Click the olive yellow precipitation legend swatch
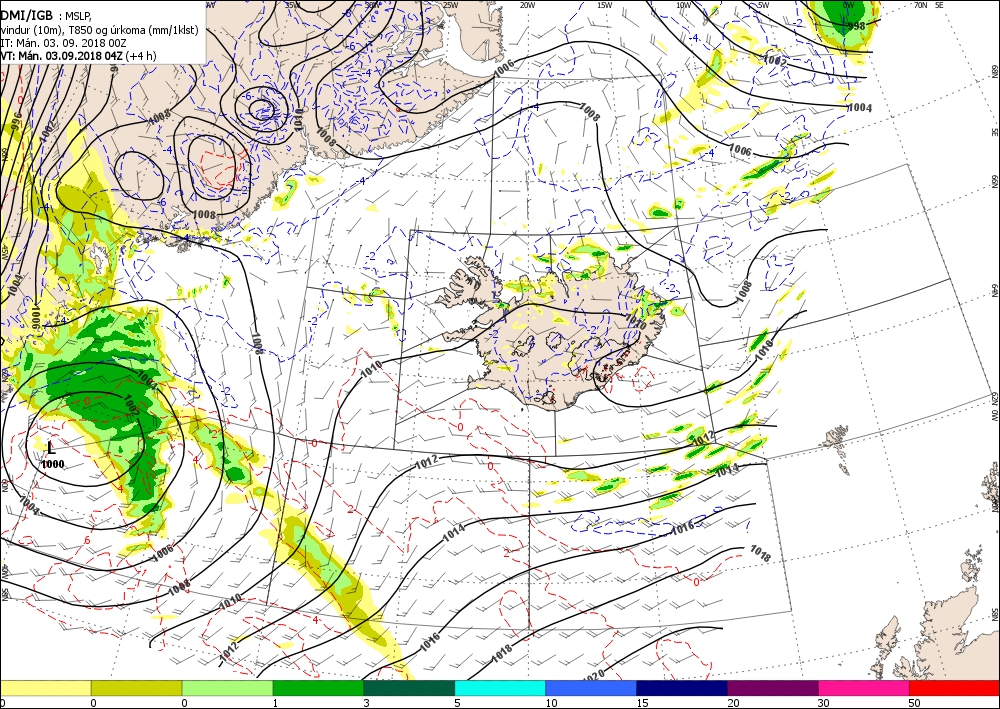Image resolution: width=1000 pixels, height=709 pixels. coord(136,689)
